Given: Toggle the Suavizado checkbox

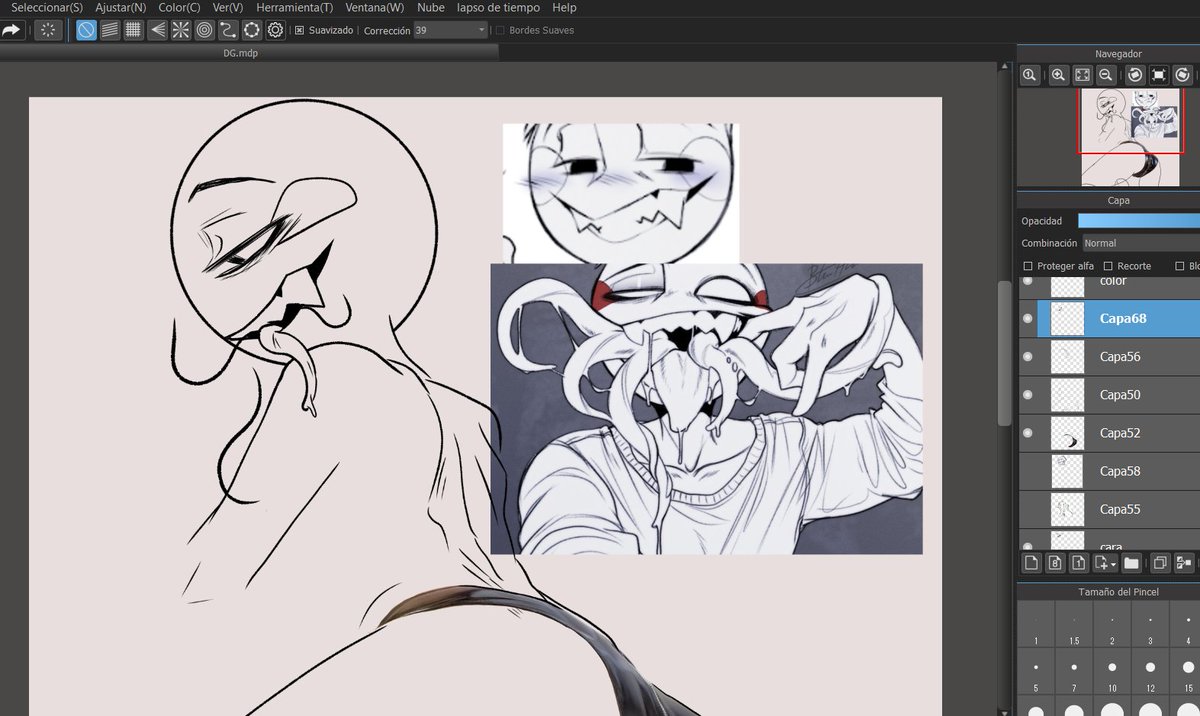Looking at the screenshot, I should (300, 31).
